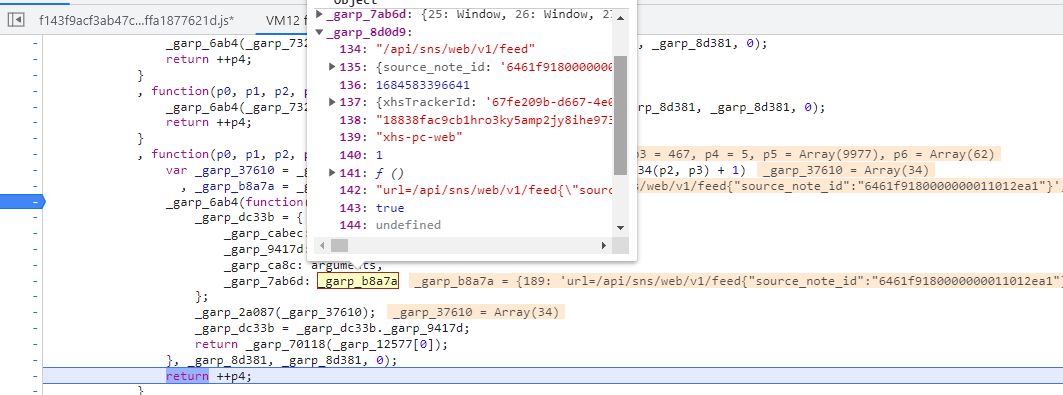1063x395 pixels.
Task: Click the _garp_2a087(_garp_37610); call line
Action: click(x=285, y=312)
